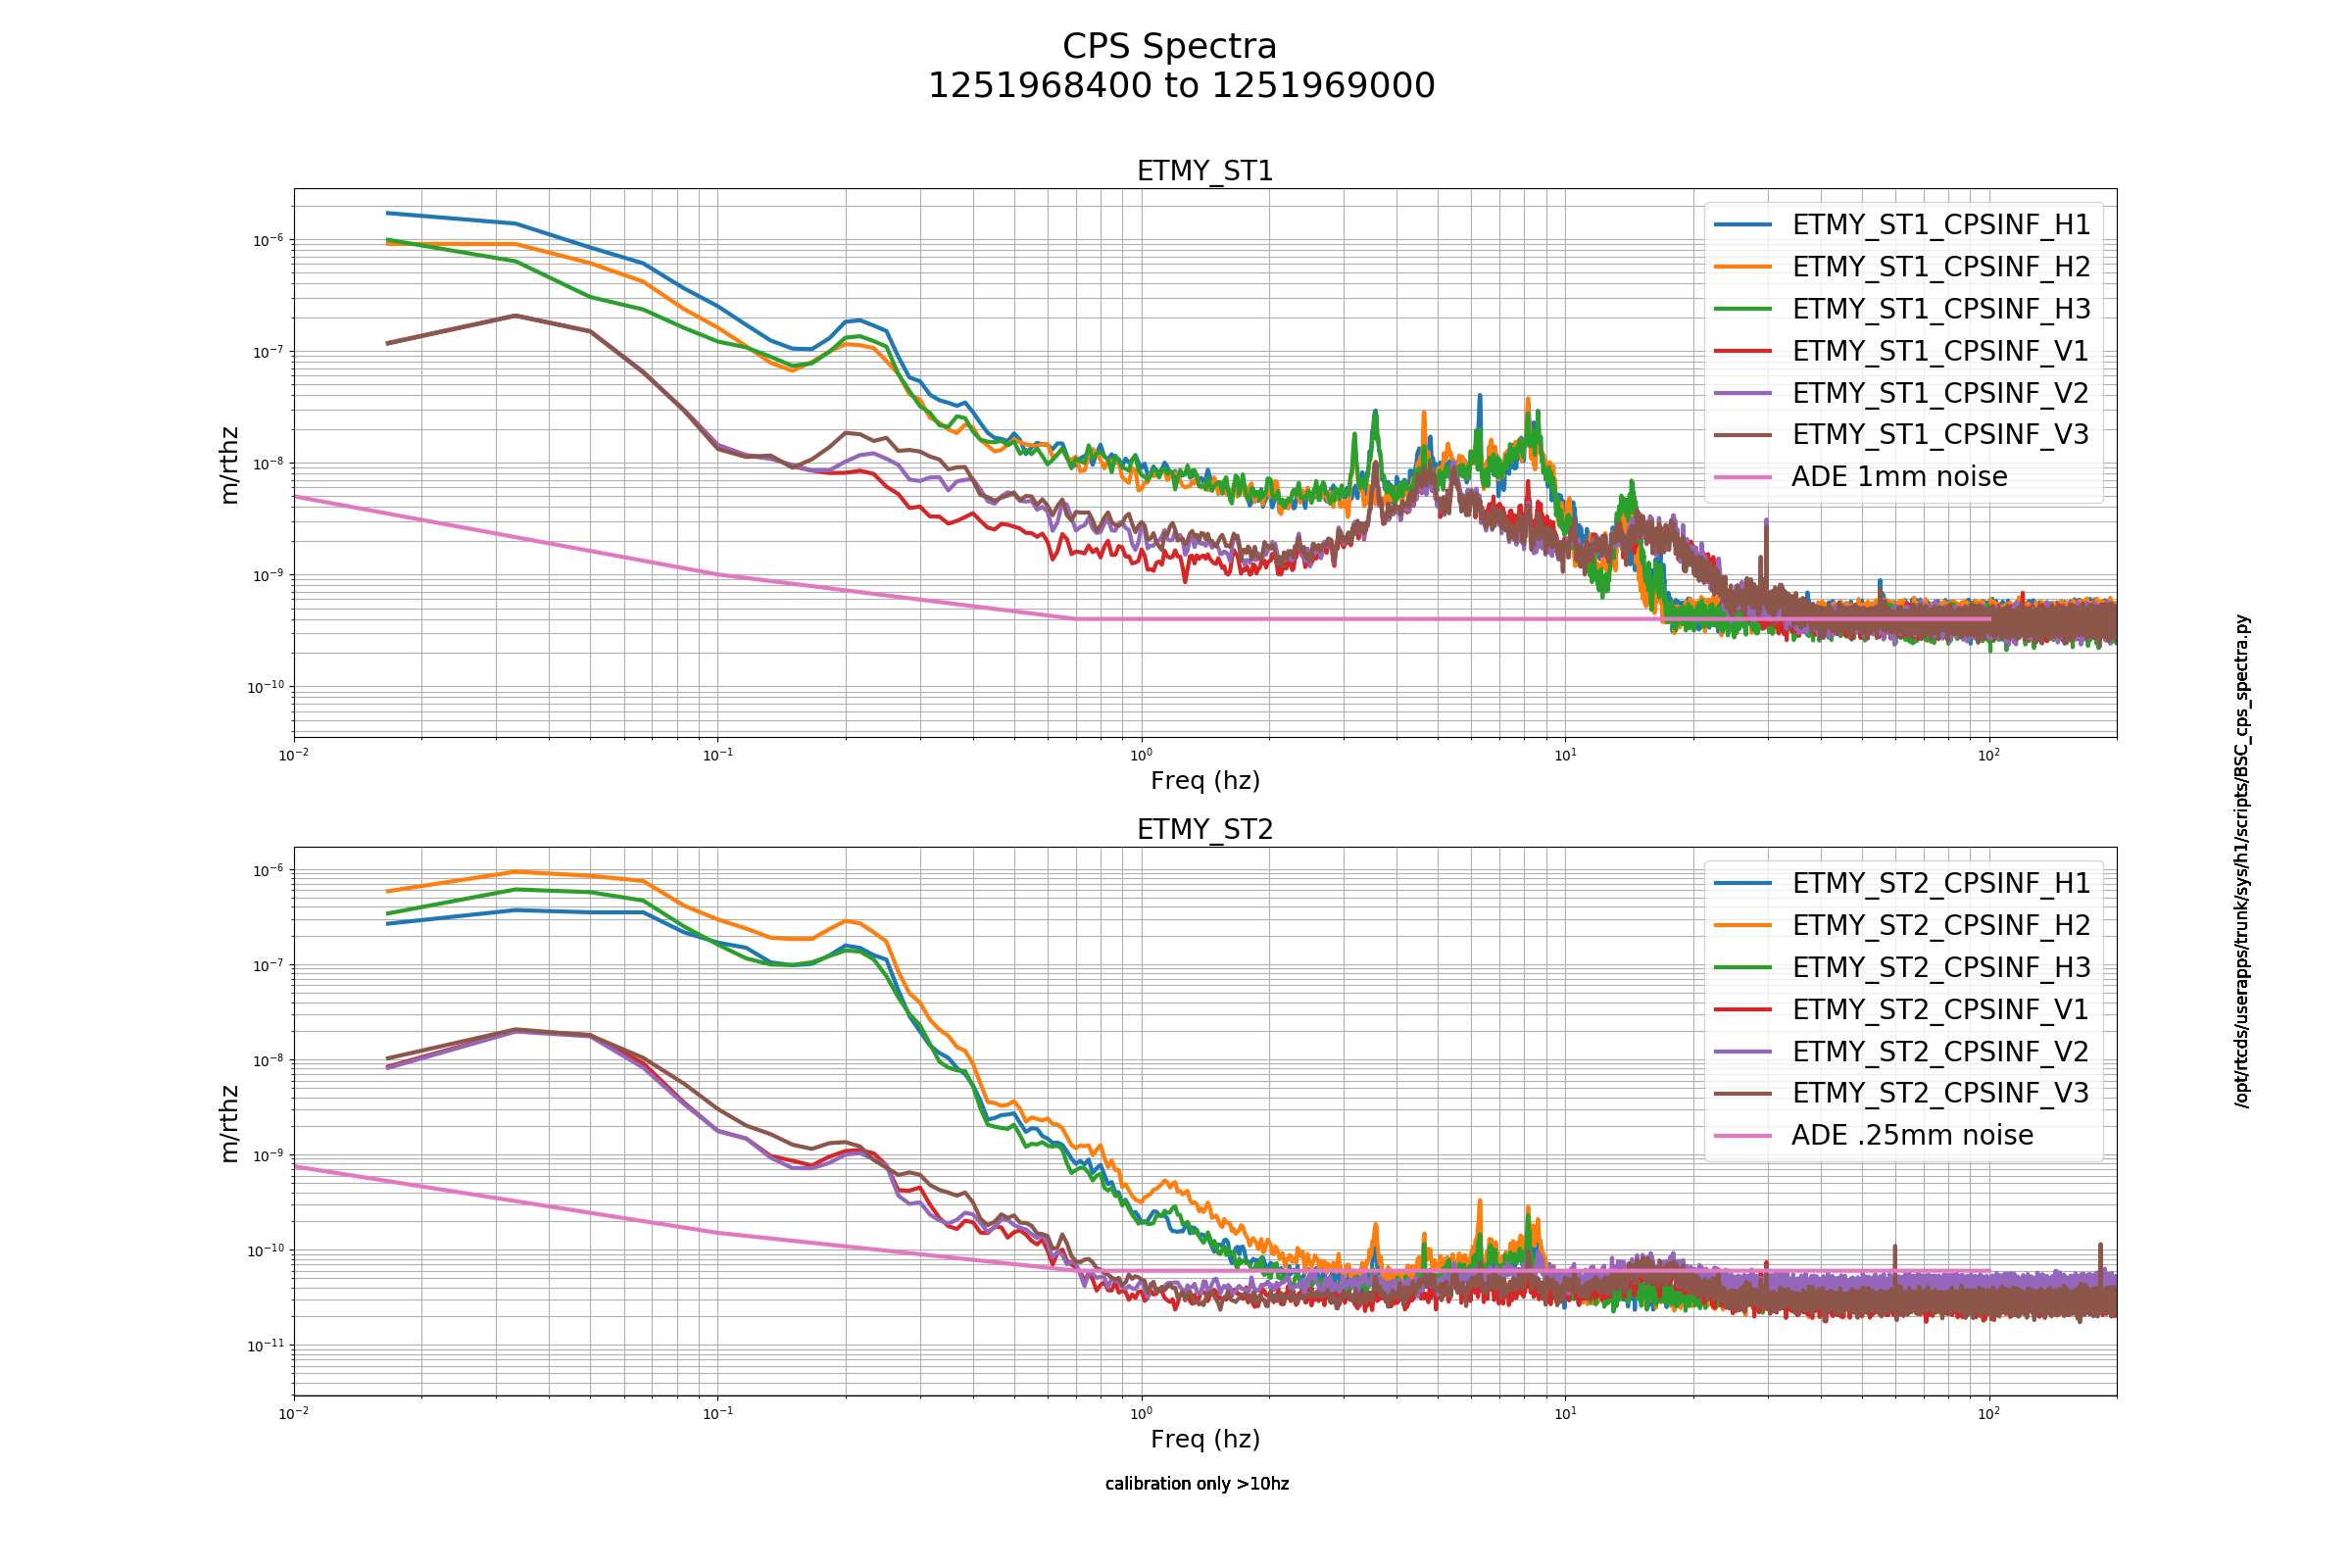Click the 10⁻¹¹ y-axis tick of the ETMY_ST2 plot
This screenshot has width=2352, height=1568.
coord(264,1345)
